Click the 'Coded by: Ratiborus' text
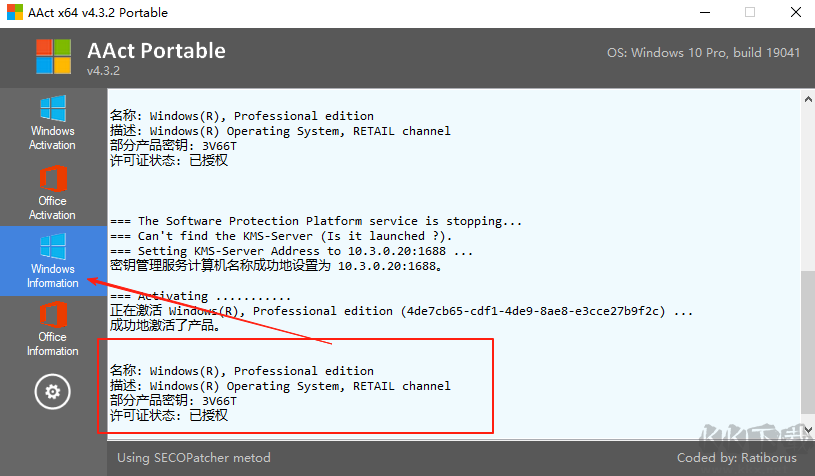Viewport: 815px width, 476px height. [x=737, y=458]
